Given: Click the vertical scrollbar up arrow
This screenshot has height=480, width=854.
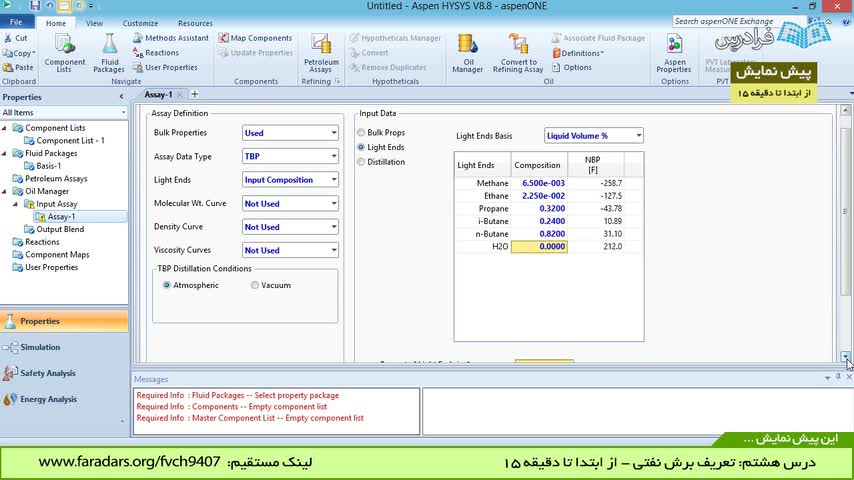Looking at the screenshot, I should coord(845,110).
